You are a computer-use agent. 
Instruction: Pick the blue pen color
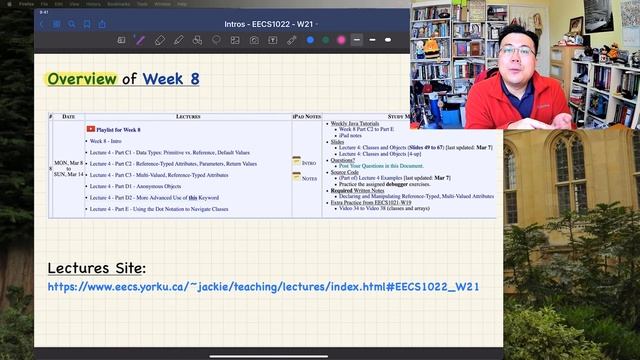click(310, 40)
